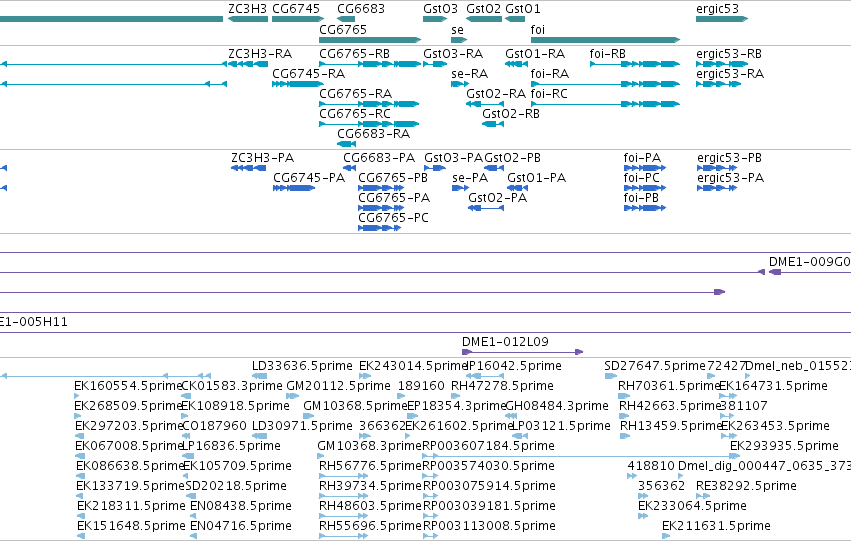Open the LD33636.5prime EST label
851x541 pixels.
(302, 366)
